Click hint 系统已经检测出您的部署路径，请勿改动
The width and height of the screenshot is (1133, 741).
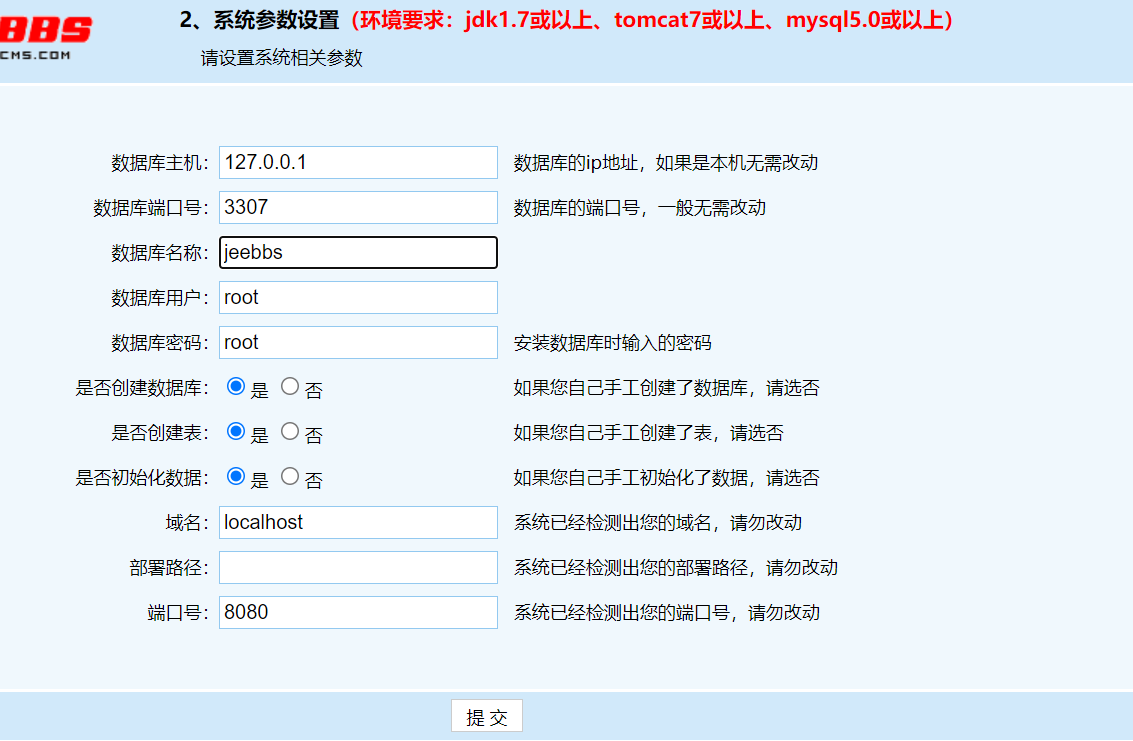click(x=676, y=567)
